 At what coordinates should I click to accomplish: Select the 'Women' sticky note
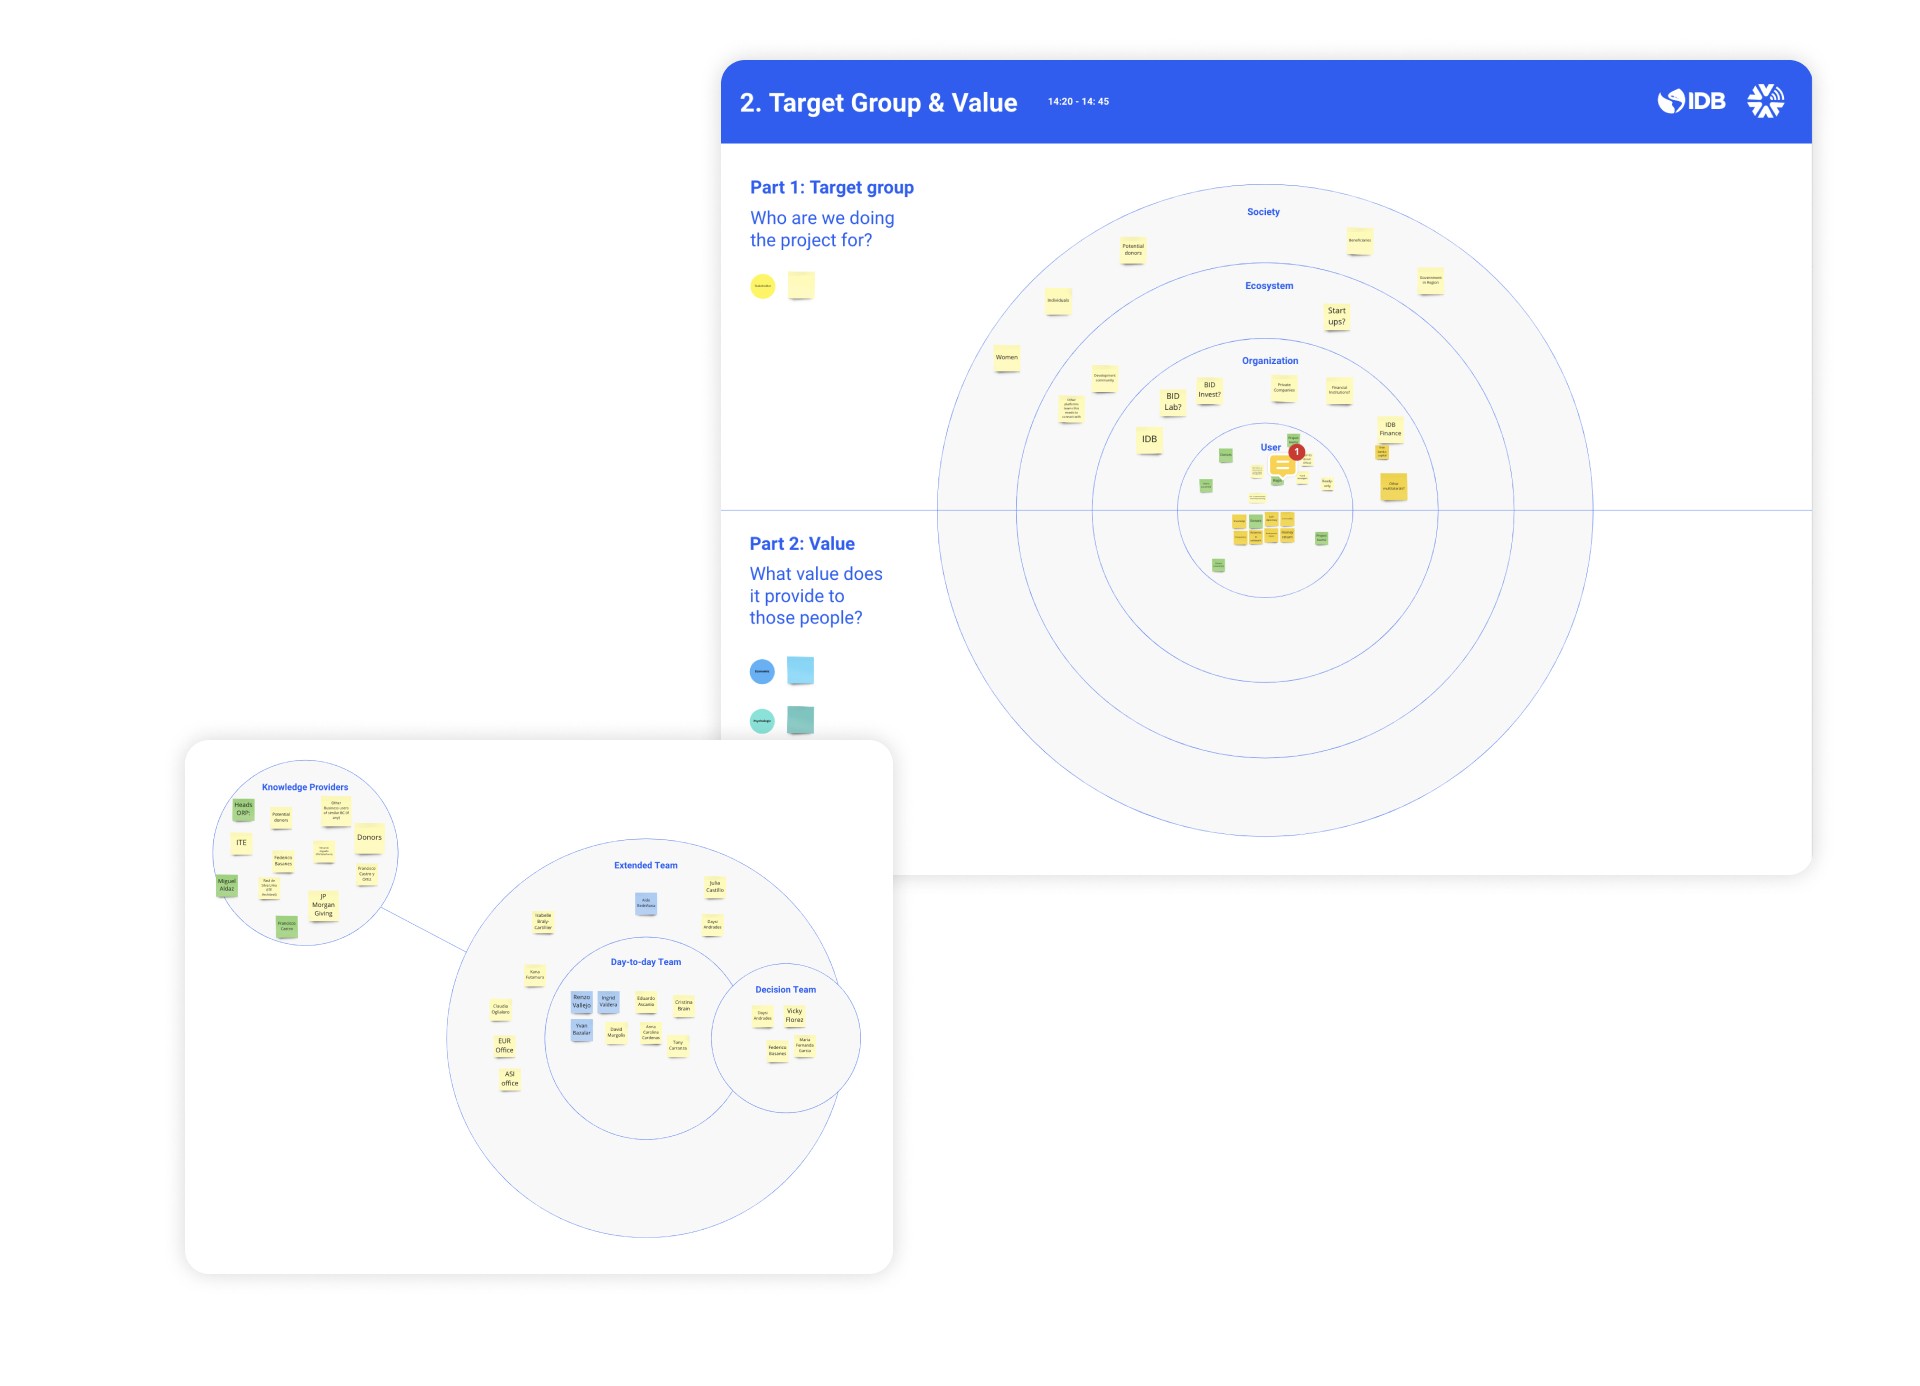1006,357
